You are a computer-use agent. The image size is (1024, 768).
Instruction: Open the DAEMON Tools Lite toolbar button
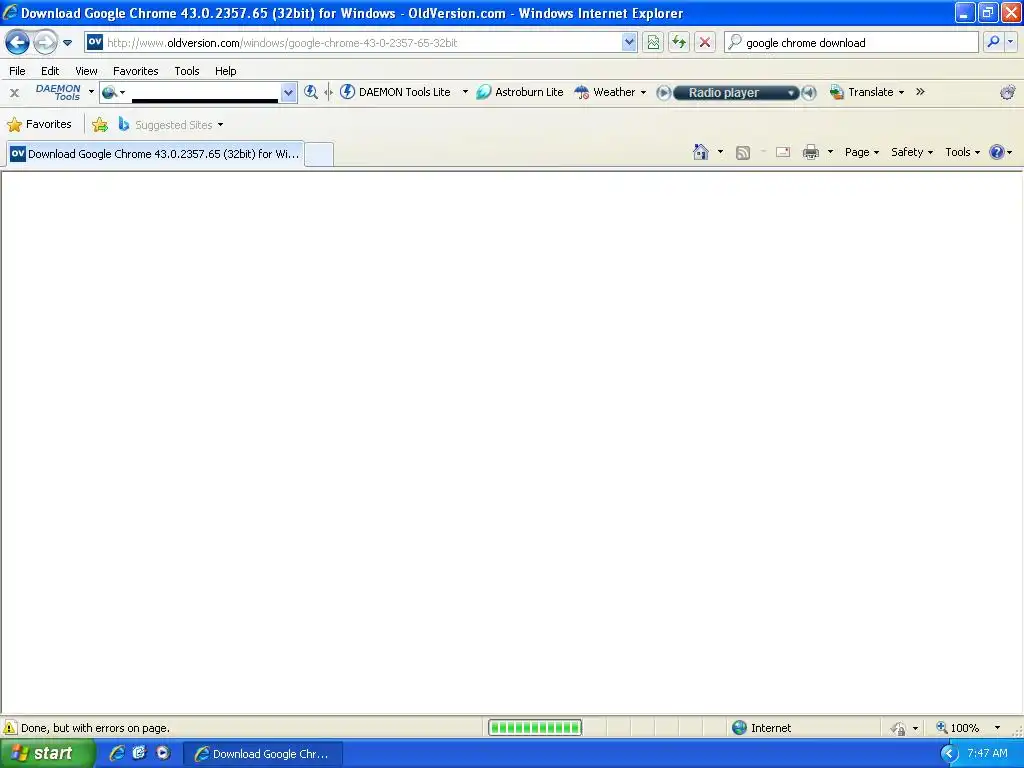coord(396,92)
